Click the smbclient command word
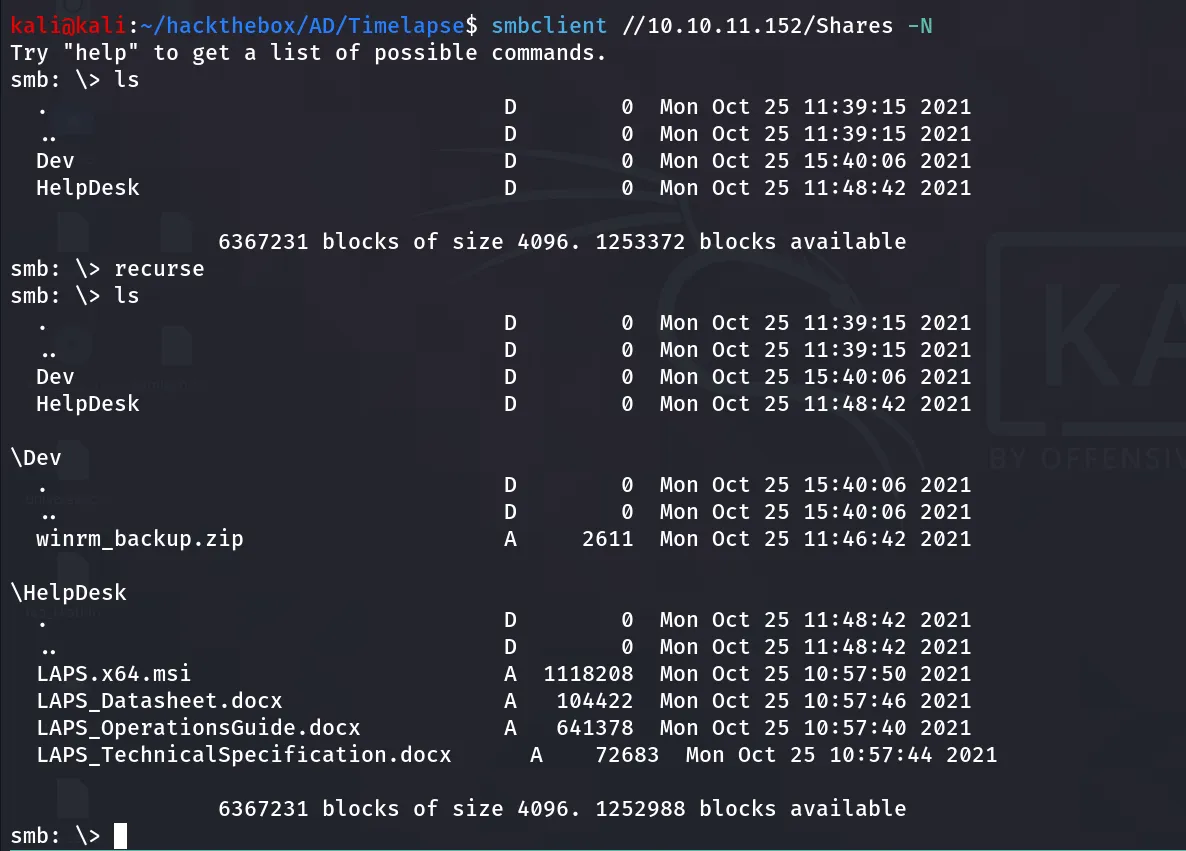Image resolution: width=1186 pixels, height=851 pixels. (549, 26)
